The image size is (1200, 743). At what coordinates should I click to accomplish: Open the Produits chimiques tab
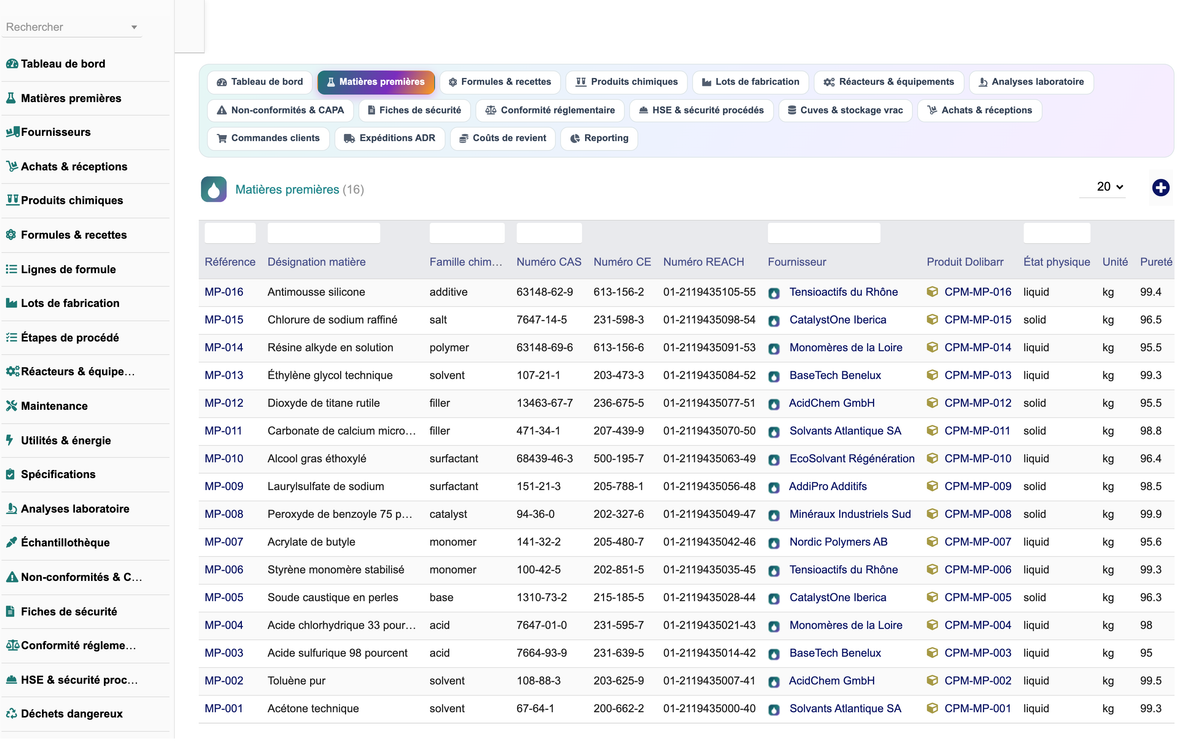tap(627, 82)
